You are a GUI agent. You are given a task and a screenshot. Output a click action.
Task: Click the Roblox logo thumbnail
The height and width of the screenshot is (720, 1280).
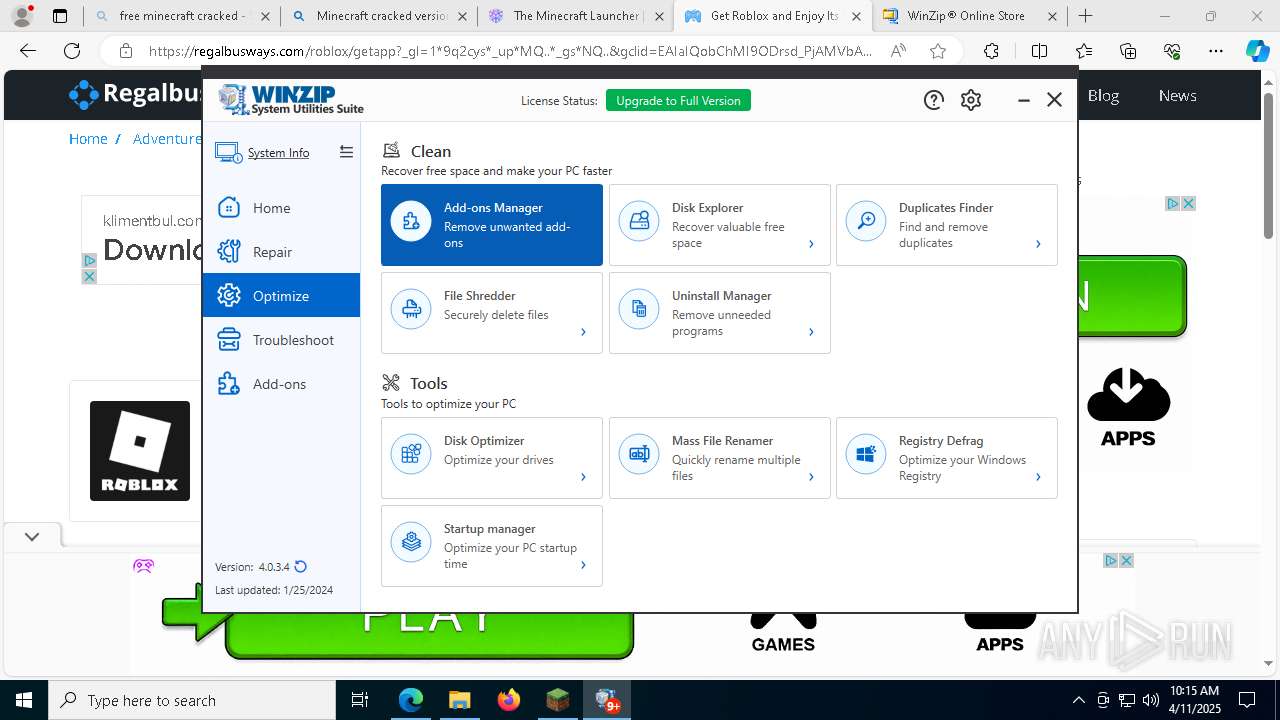[x=140, y=451]
